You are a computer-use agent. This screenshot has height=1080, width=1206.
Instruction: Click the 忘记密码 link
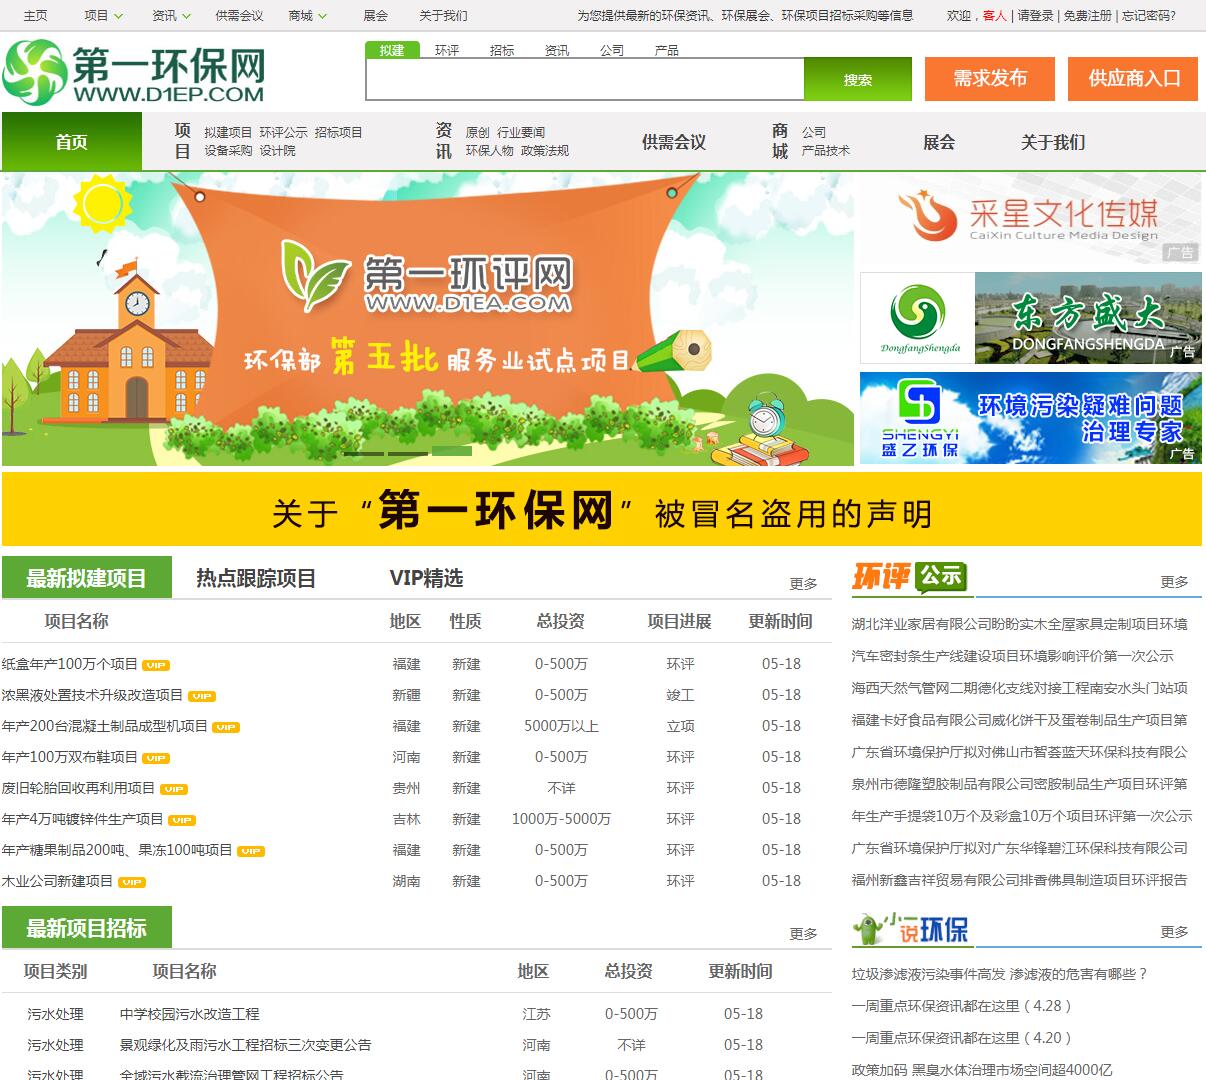(1148, 16)
